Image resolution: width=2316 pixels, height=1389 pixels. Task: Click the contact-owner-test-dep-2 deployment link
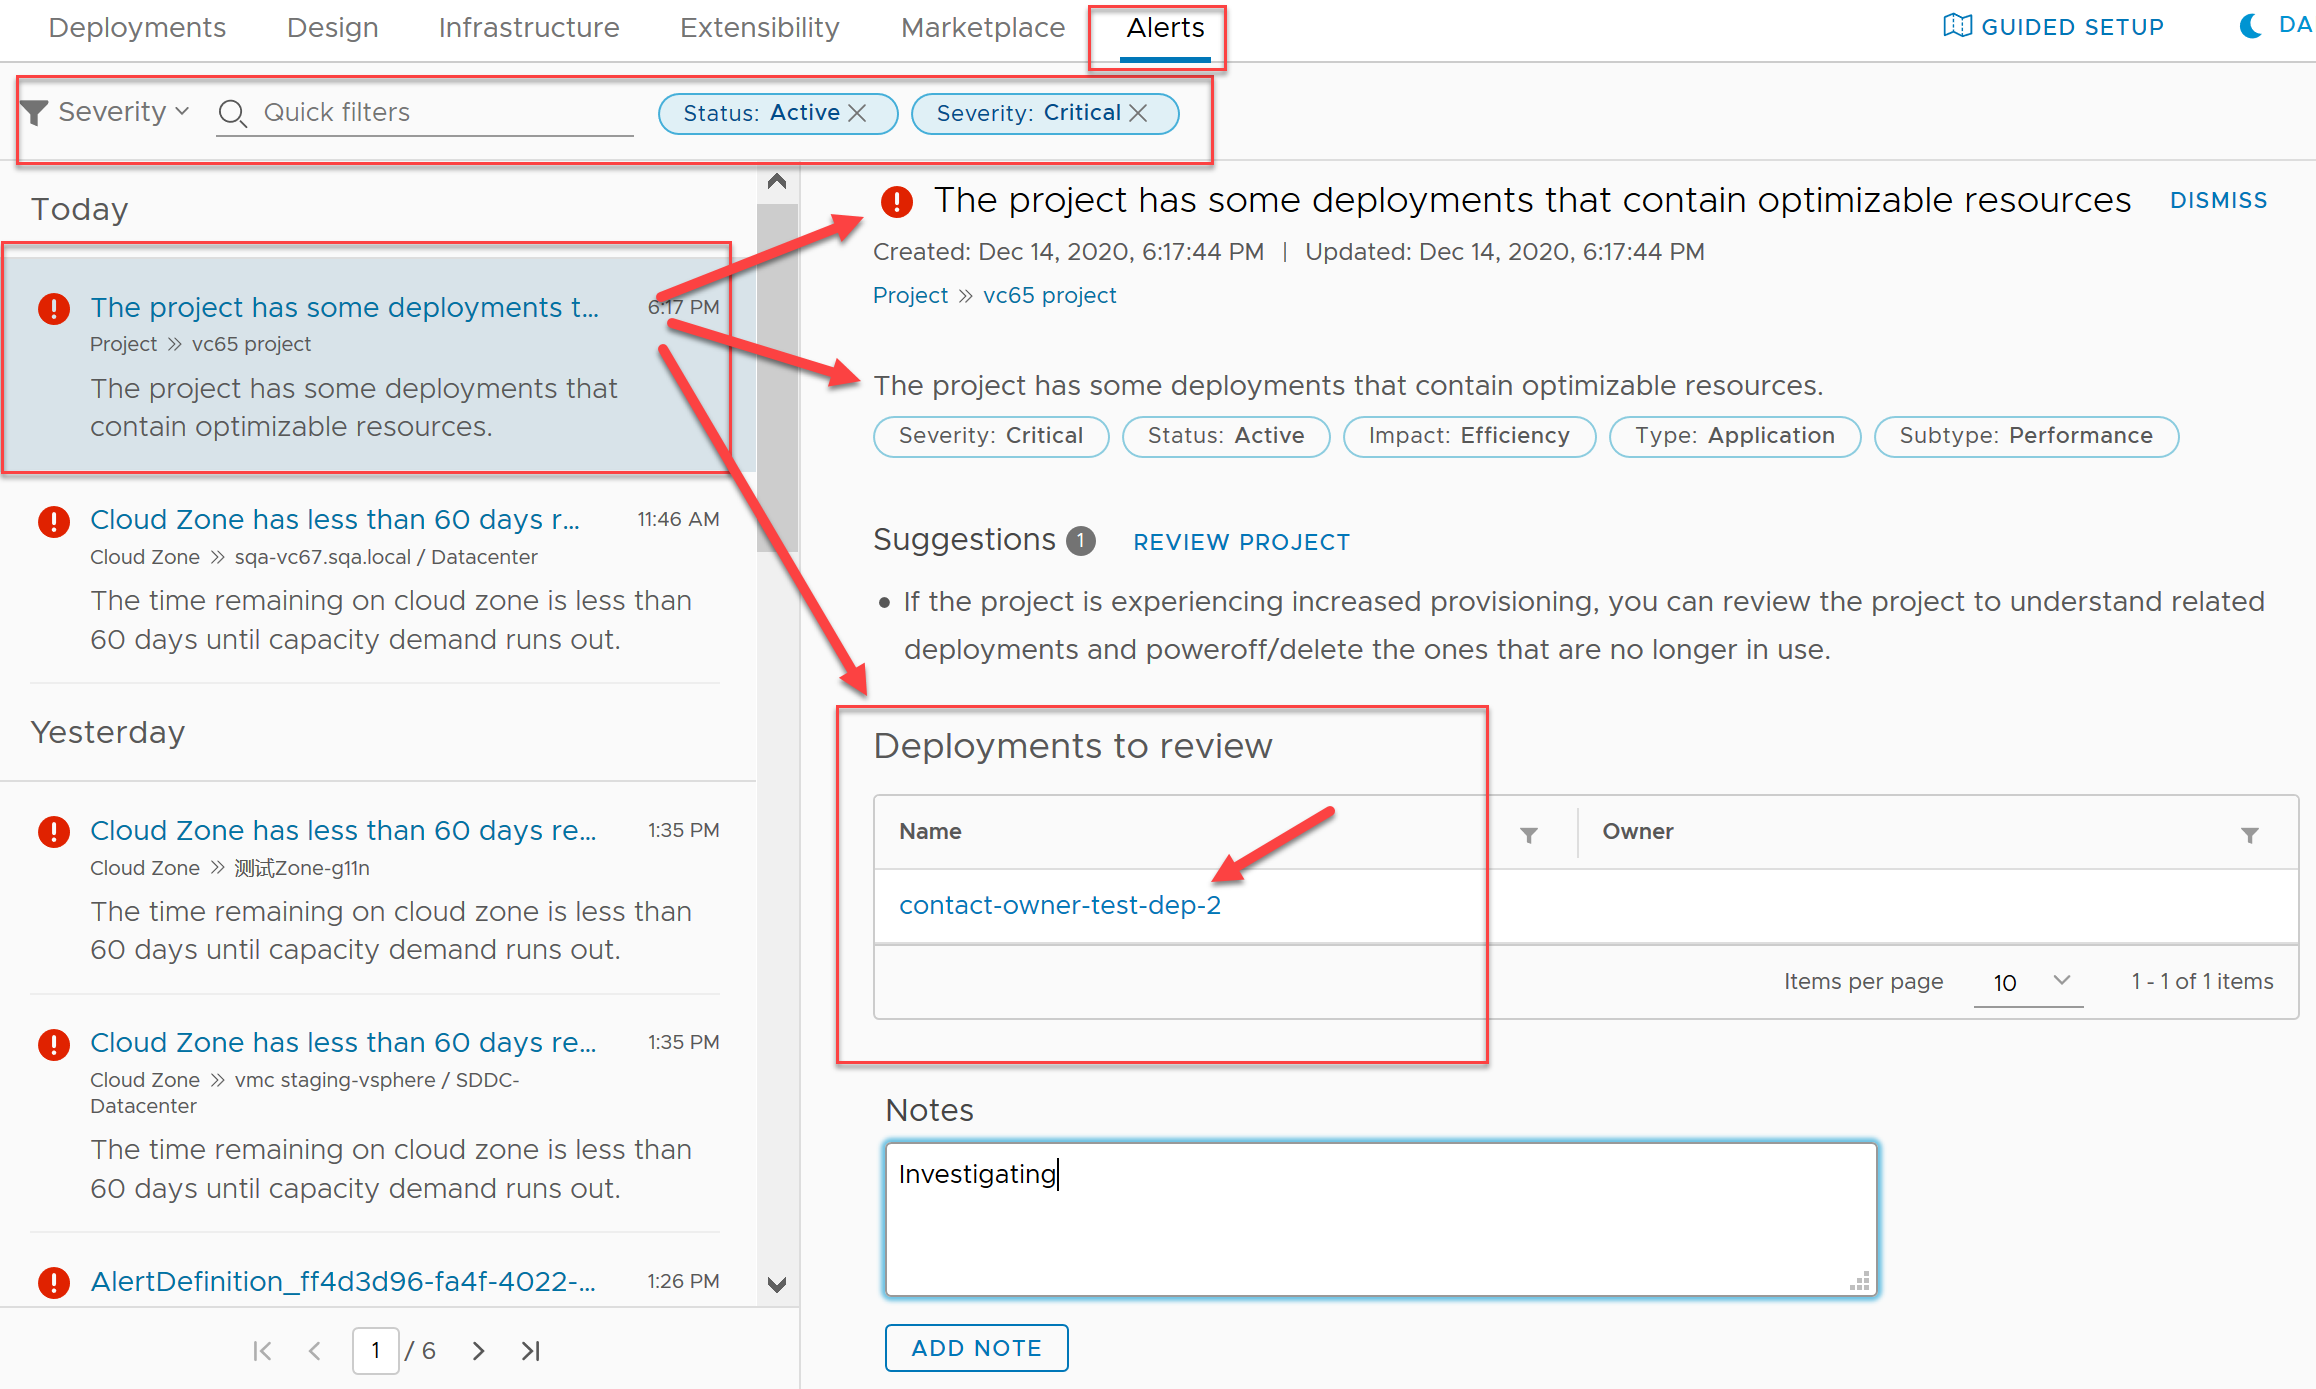[1061, 905]
